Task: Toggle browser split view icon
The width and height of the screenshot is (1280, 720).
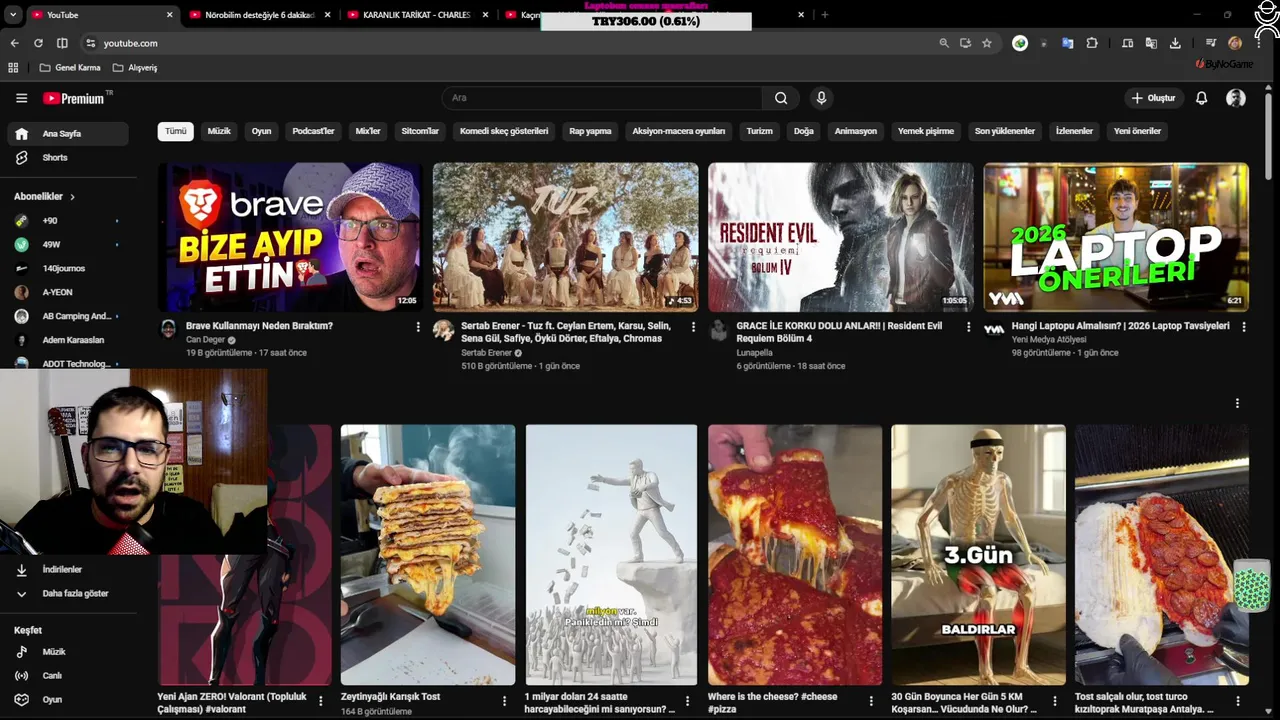Action: pos(62,43)
